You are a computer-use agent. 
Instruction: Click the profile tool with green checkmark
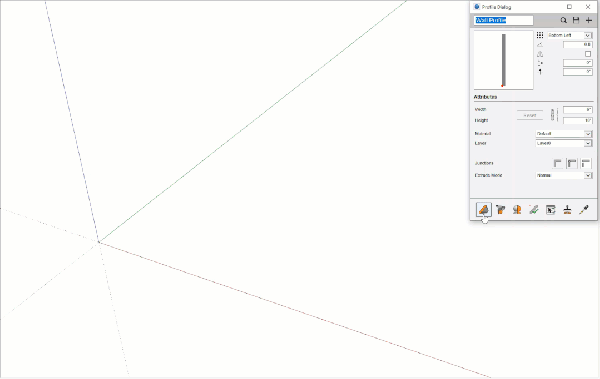(534, 209)
